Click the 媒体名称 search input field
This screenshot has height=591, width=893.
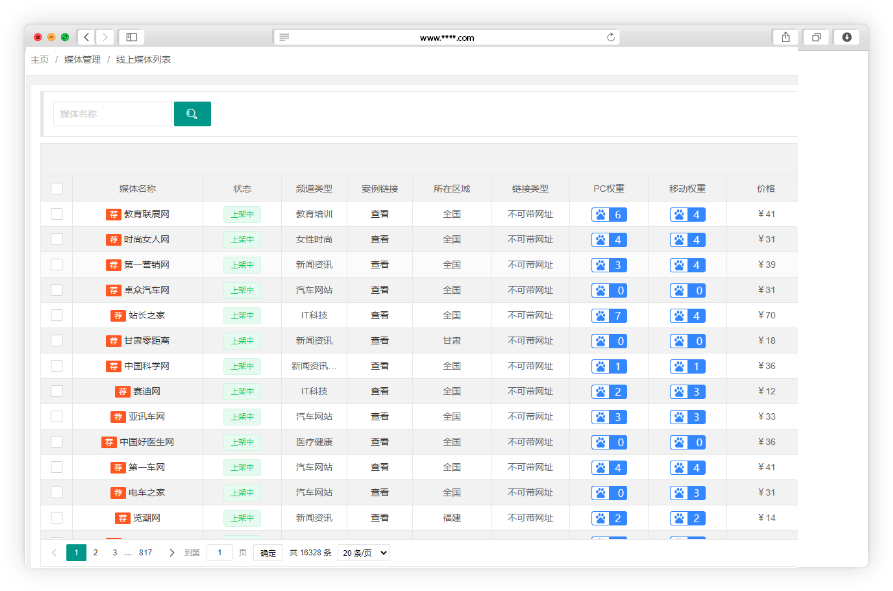(113, 114)
